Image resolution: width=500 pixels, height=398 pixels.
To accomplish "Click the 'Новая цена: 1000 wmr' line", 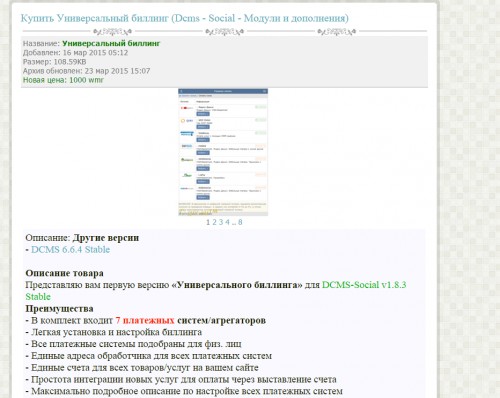I will coord(63,80).
